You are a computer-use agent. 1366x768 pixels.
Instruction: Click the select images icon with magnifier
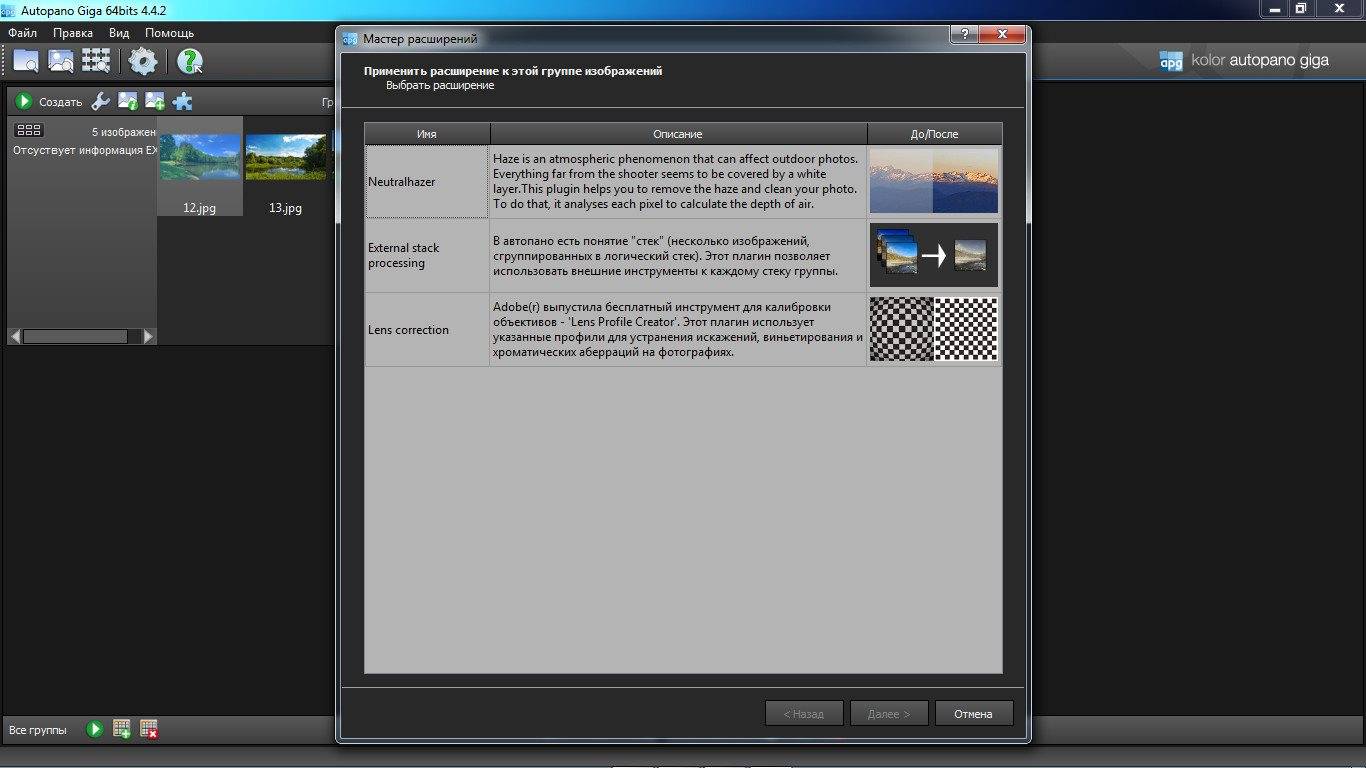click(61, 62)
